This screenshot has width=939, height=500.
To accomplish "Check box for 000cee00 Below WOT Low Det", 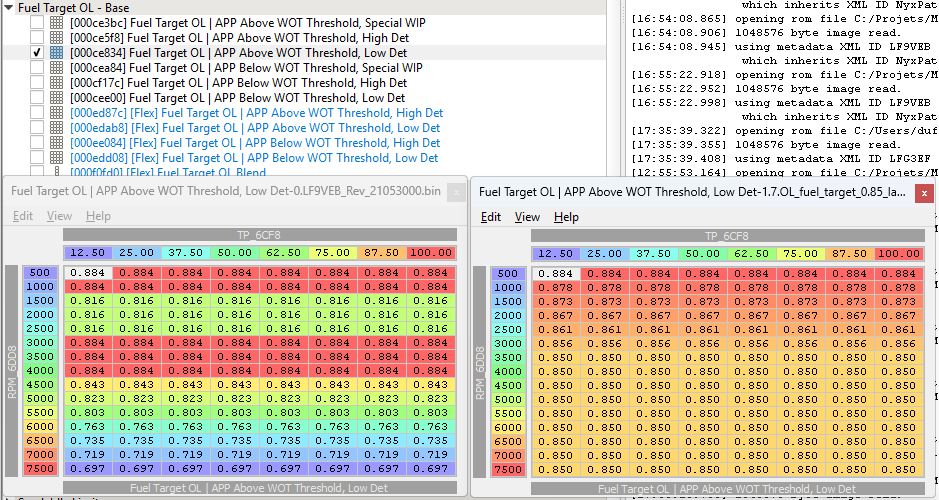I will [x=37, y=98].
